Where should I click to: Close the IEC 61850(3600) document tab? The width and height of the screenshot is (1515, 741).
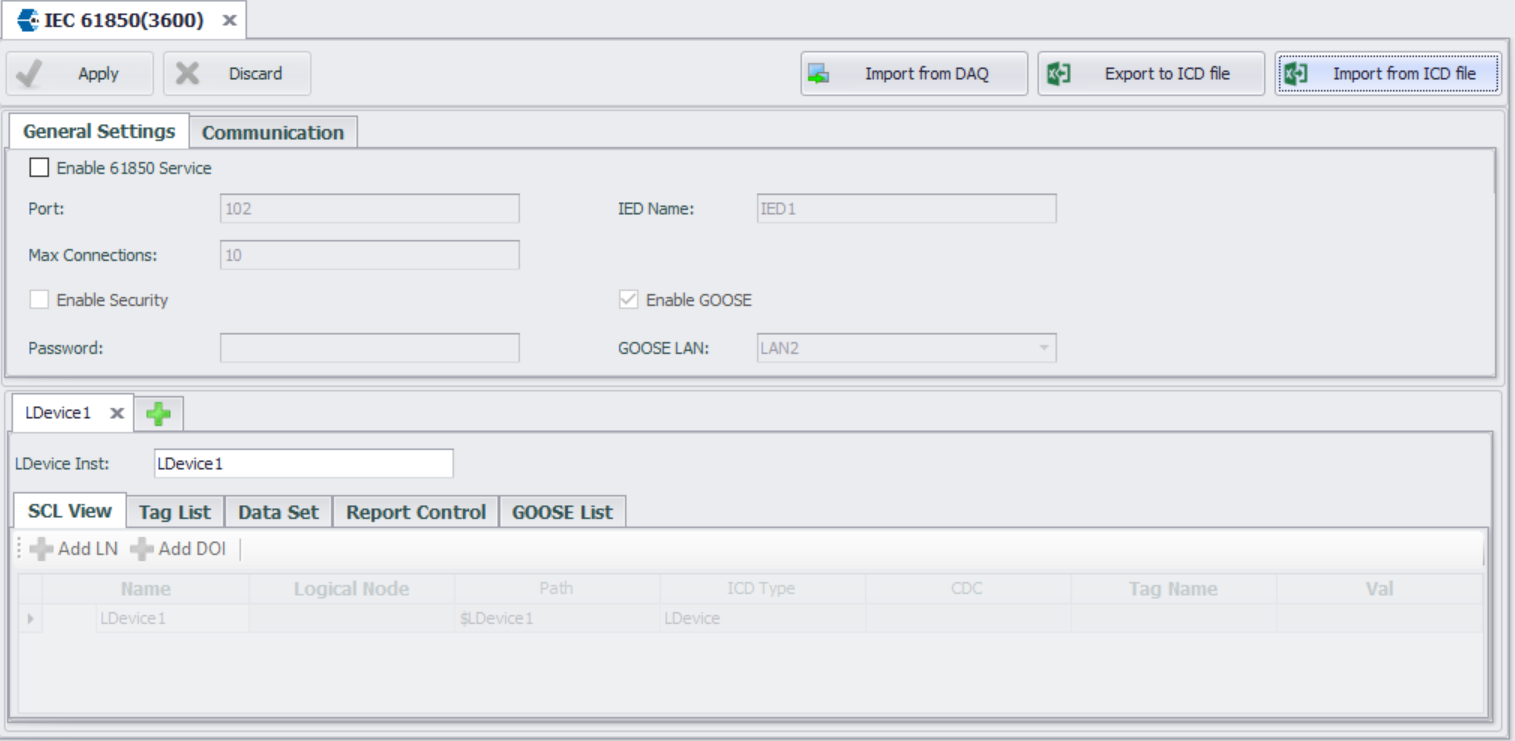click(229, 21)
